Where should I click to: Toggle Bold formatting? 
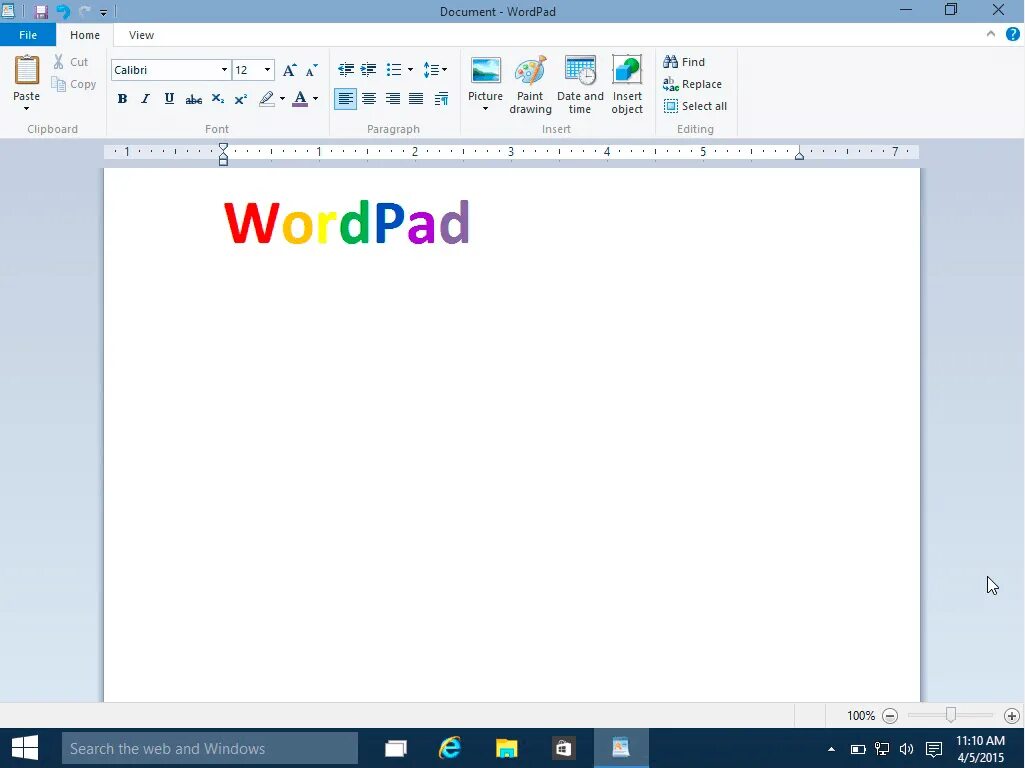pos(122,99)
